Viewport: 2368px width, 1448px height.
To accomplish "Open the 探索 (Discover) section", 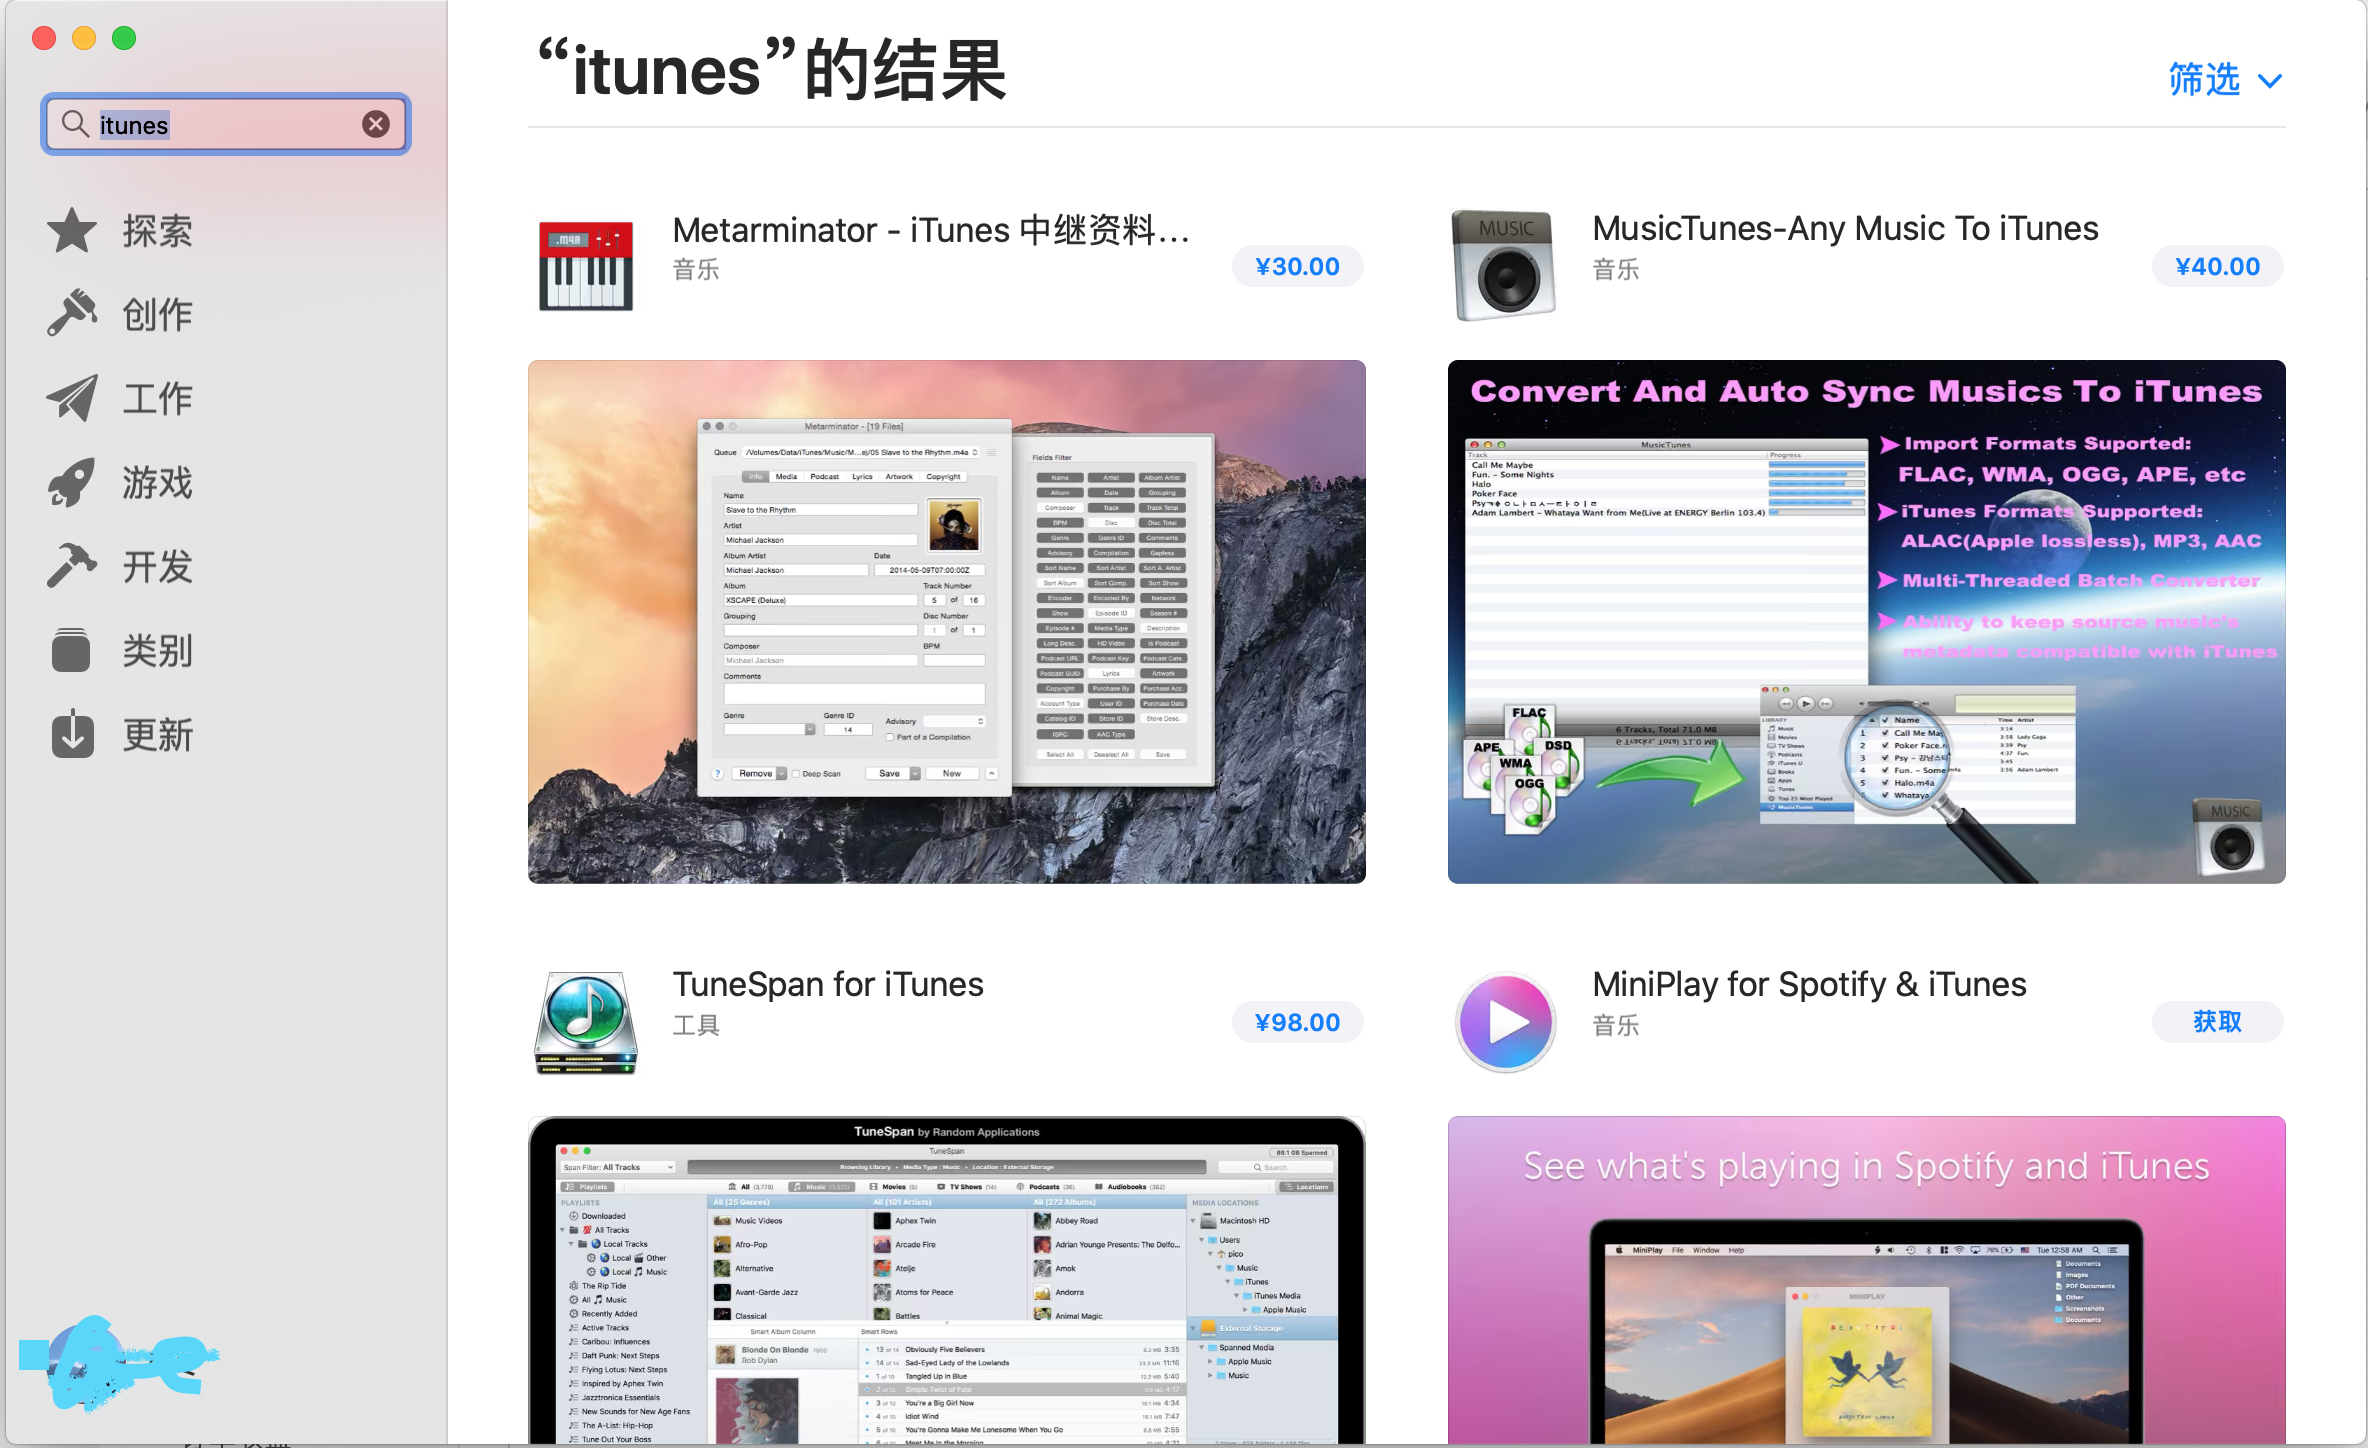I will coord(156,231).
